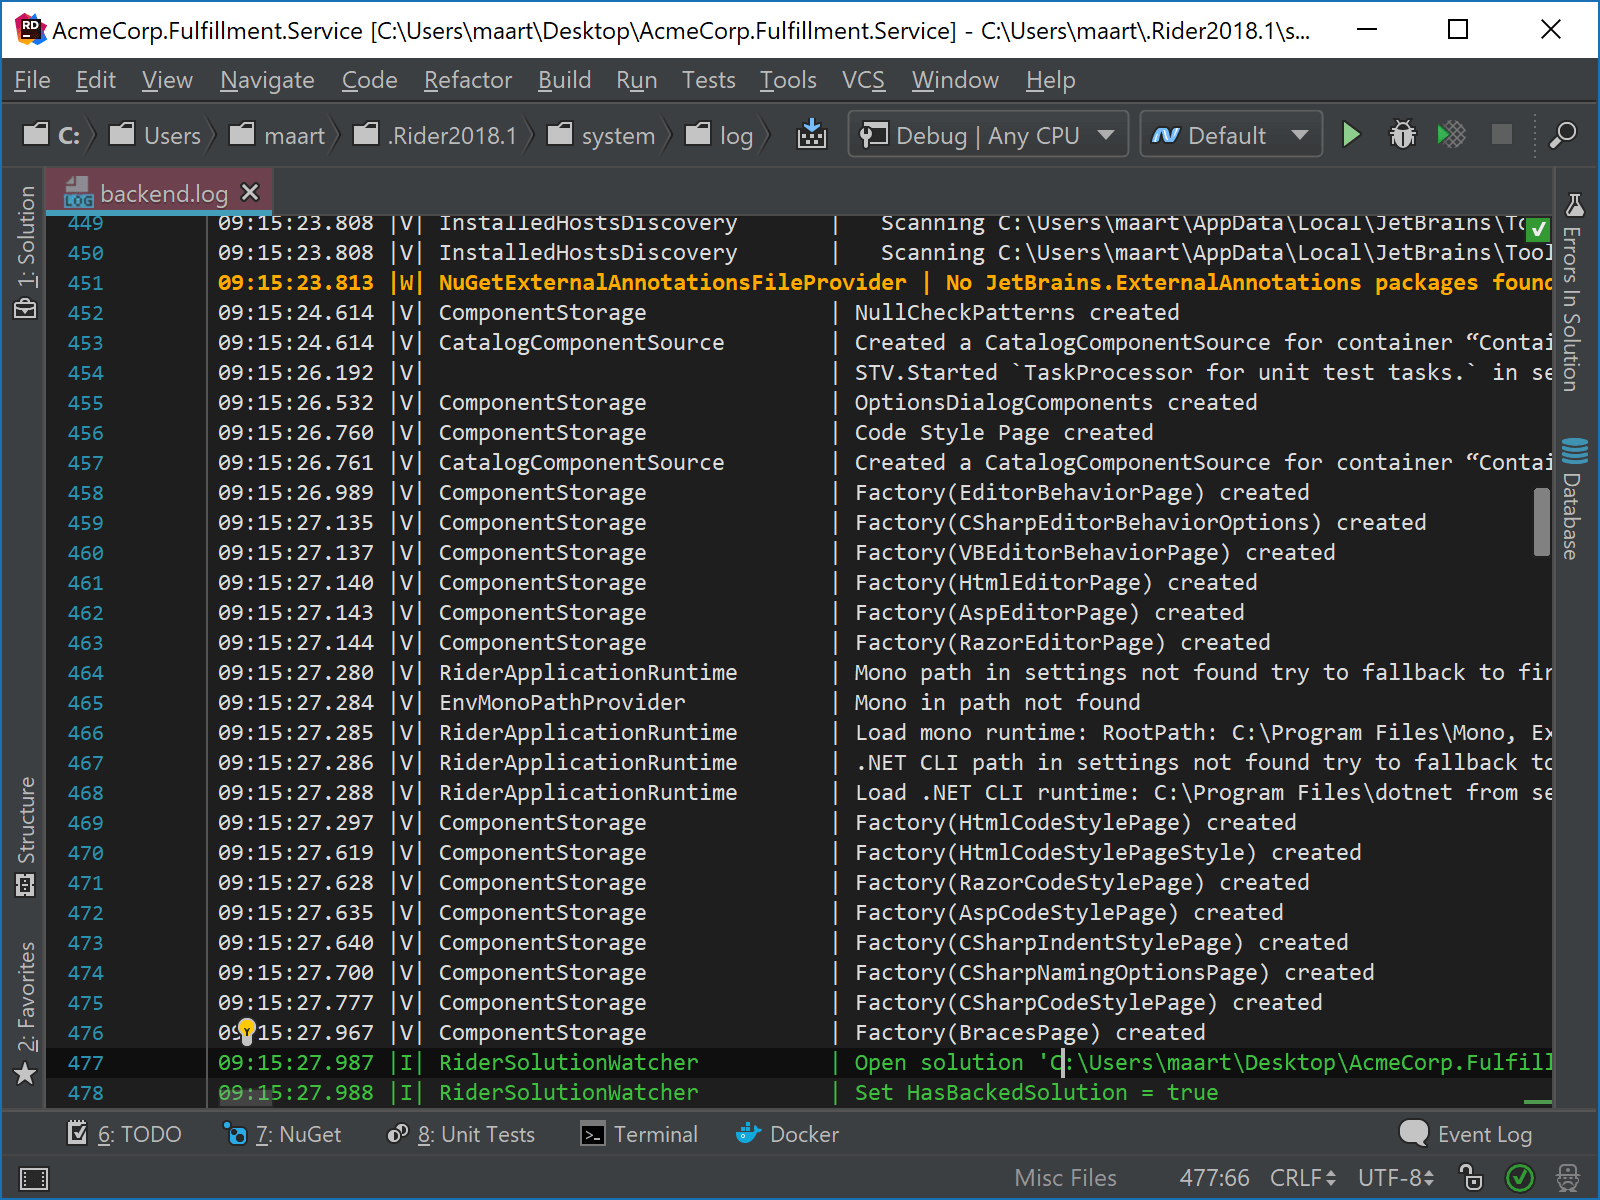Toggle tool window bars icon in status bar corner

pos(33,1178)
